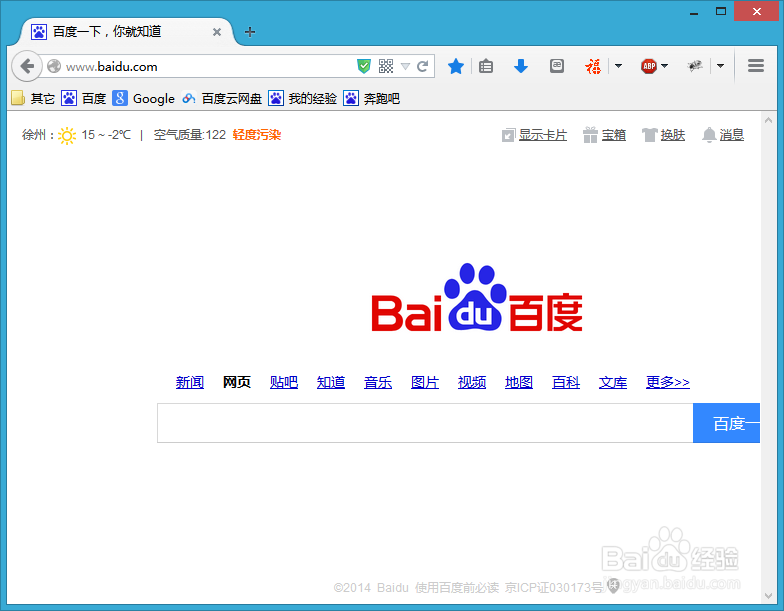
Task: Click the 京ICP证030173号 footer link
Action: (554, 588)
